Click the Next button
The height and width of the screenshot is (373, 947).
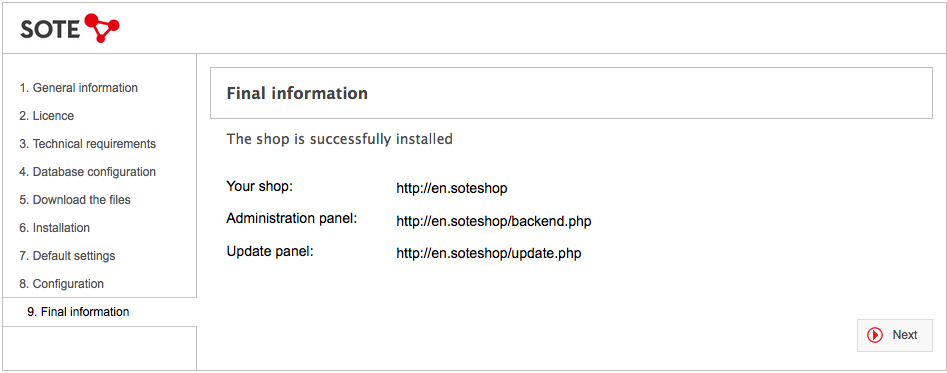click(x=894, y=336)
